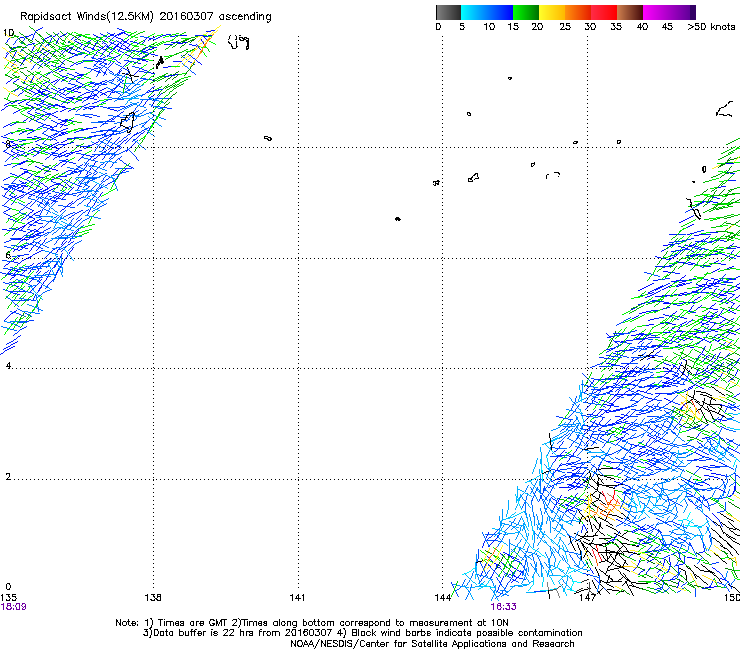This screenshot has width=740, height=650.
Task: Click the NOAA/NESDIS Center for Satellite Applications credit
Action: point(432,644)
